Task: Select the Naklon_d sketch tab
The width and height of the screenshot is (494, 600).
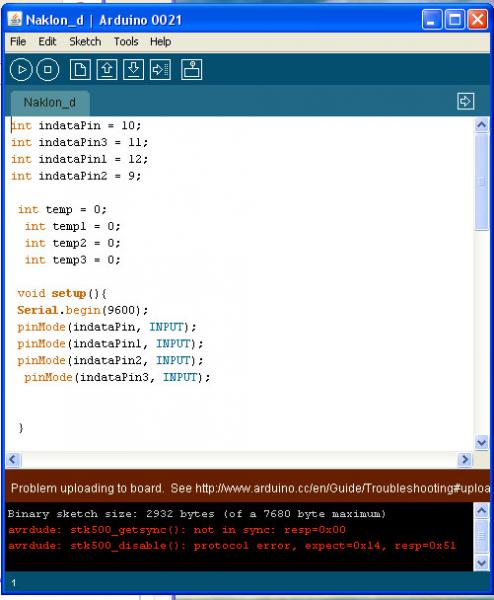Action: [50, 103]
